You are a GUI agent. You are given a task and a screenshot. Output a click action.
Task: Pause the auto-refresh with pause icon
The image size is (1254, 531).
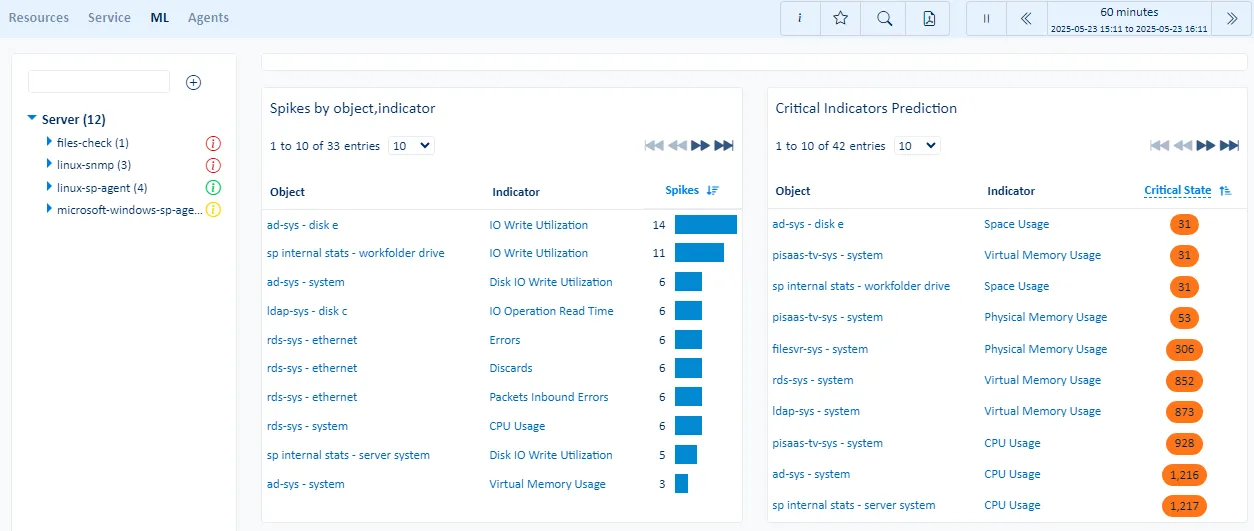[x=986, y=18]
